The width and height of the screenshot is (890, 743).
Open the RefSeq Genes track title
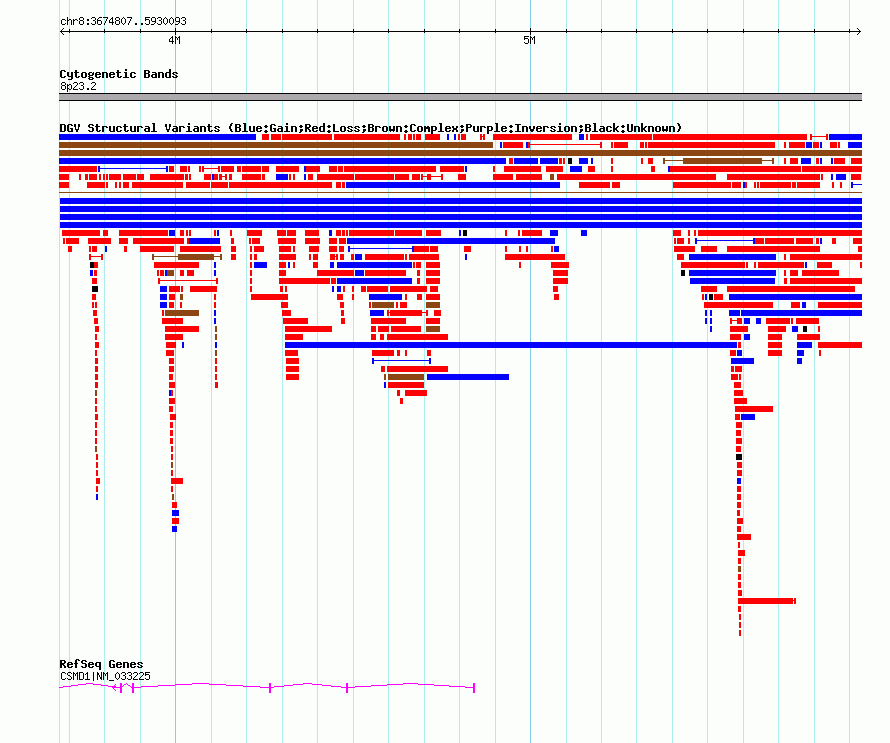coord(101,664)
